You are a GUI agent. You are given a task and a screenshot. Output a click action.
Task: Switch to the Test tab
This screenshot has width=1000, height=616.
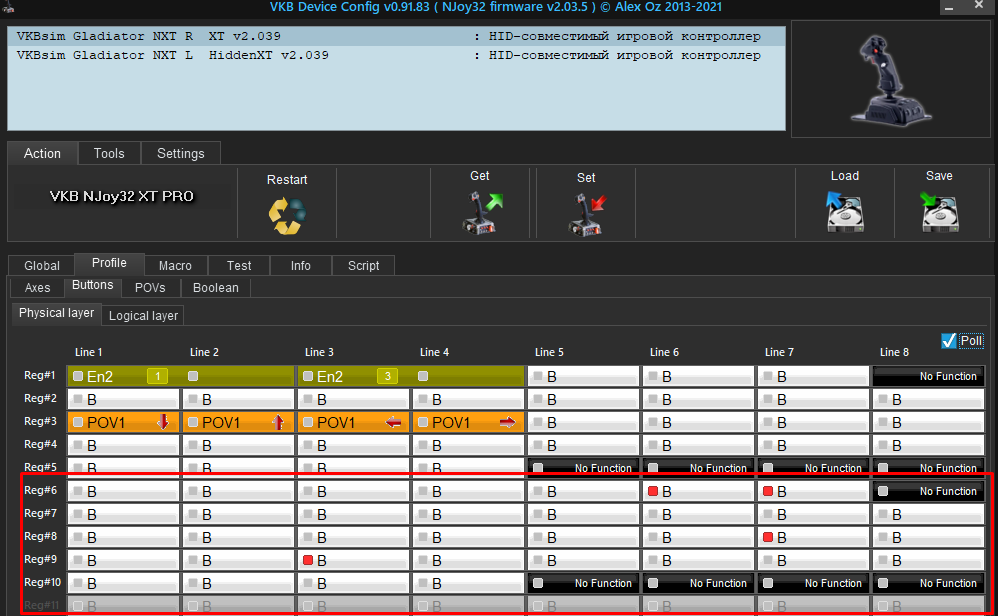pos(239,265)
